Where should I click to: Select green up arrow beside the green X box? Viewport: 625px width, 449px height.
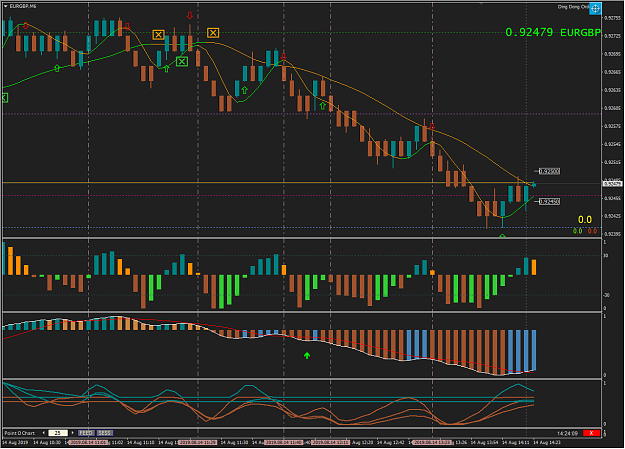[167, 69]
